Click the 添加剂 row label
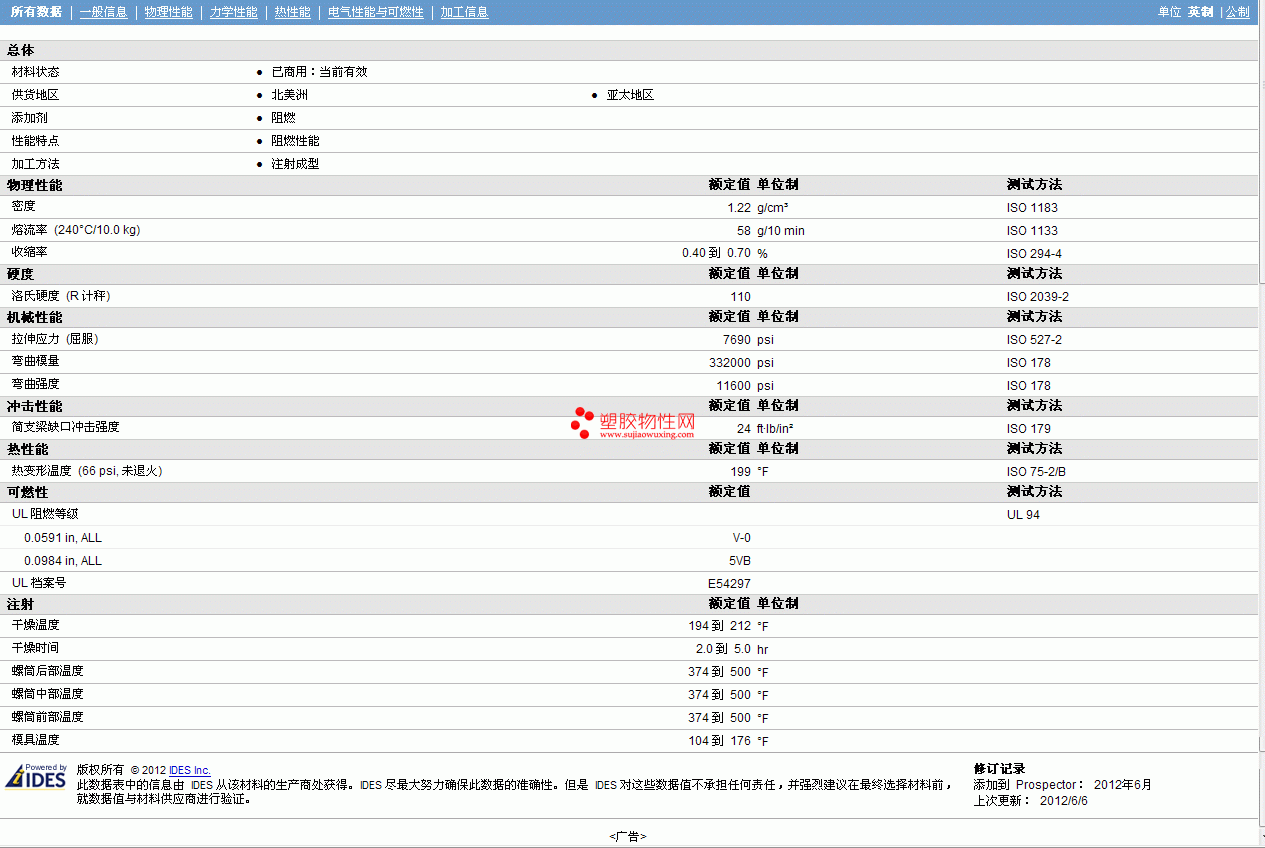 click(29, 118)
